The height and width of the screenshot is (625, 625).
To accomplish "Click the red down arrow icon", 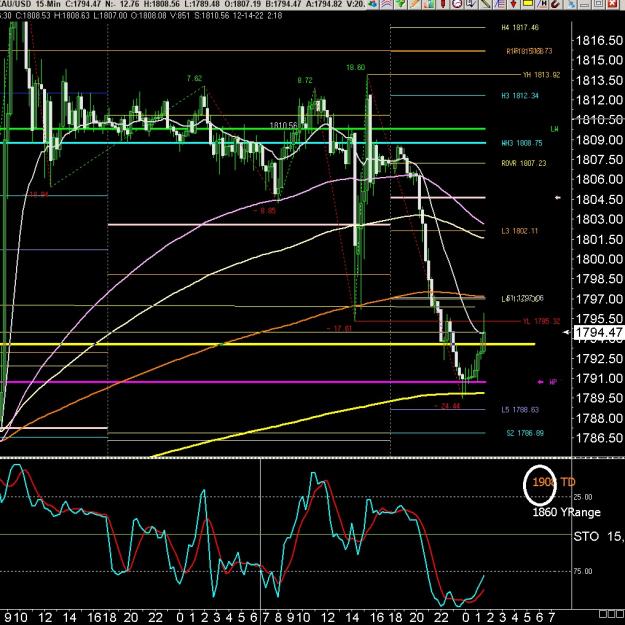I will (513, 4).
